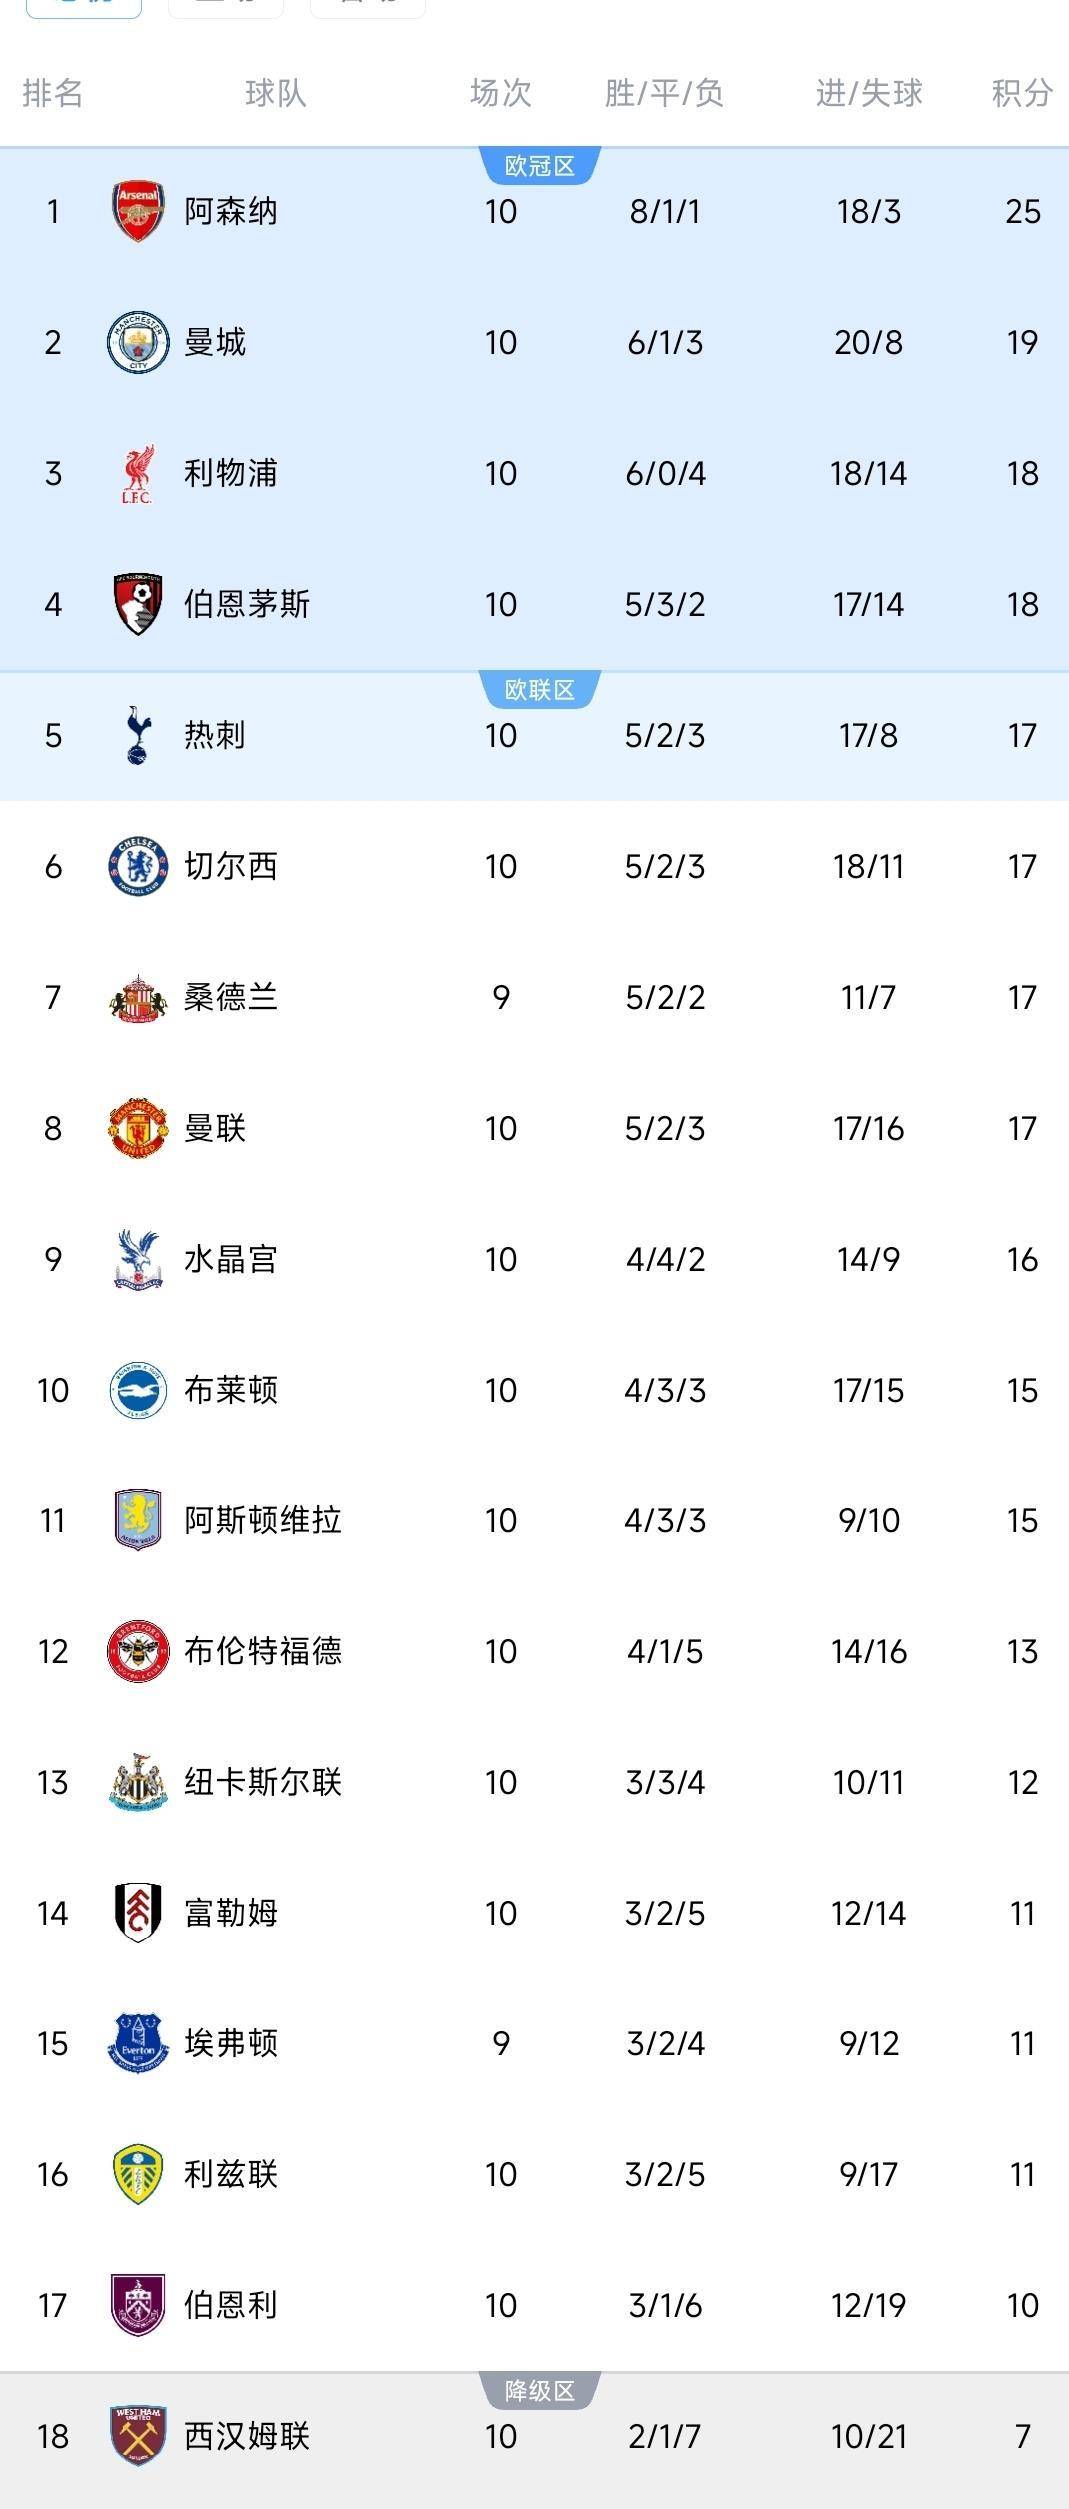Click the 降级区 zone label
The image size is (1069, 2509).
pyautogui.click(x=540, y=2391)
